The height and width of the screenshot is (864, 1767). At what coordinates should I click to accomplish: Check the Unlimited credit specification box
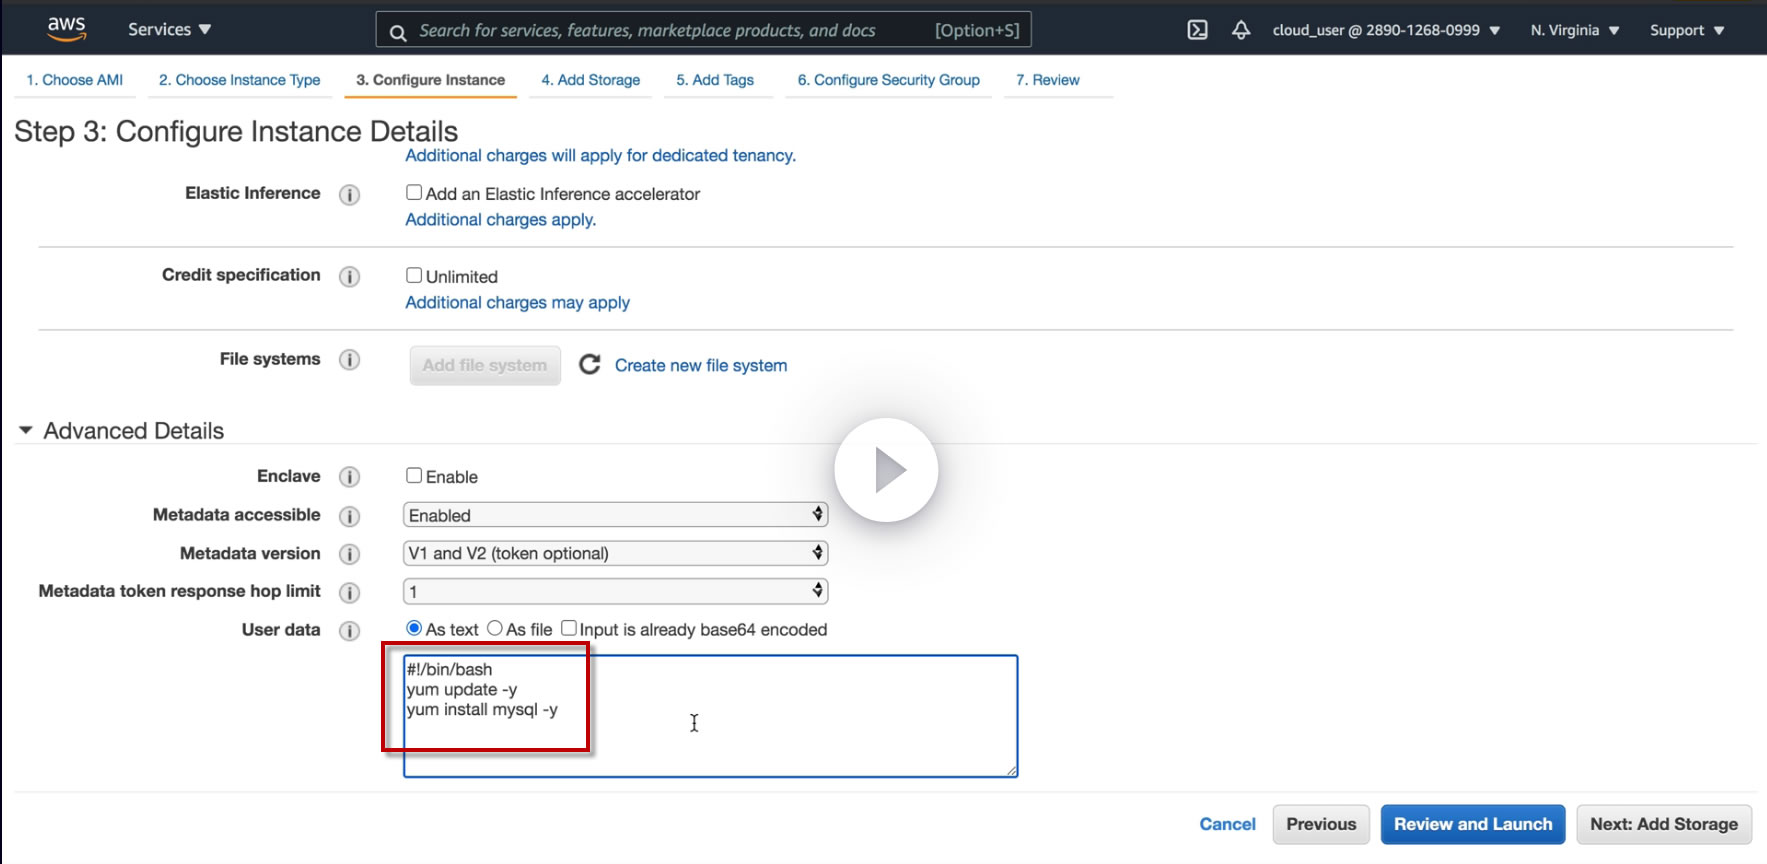click(414, 276)
